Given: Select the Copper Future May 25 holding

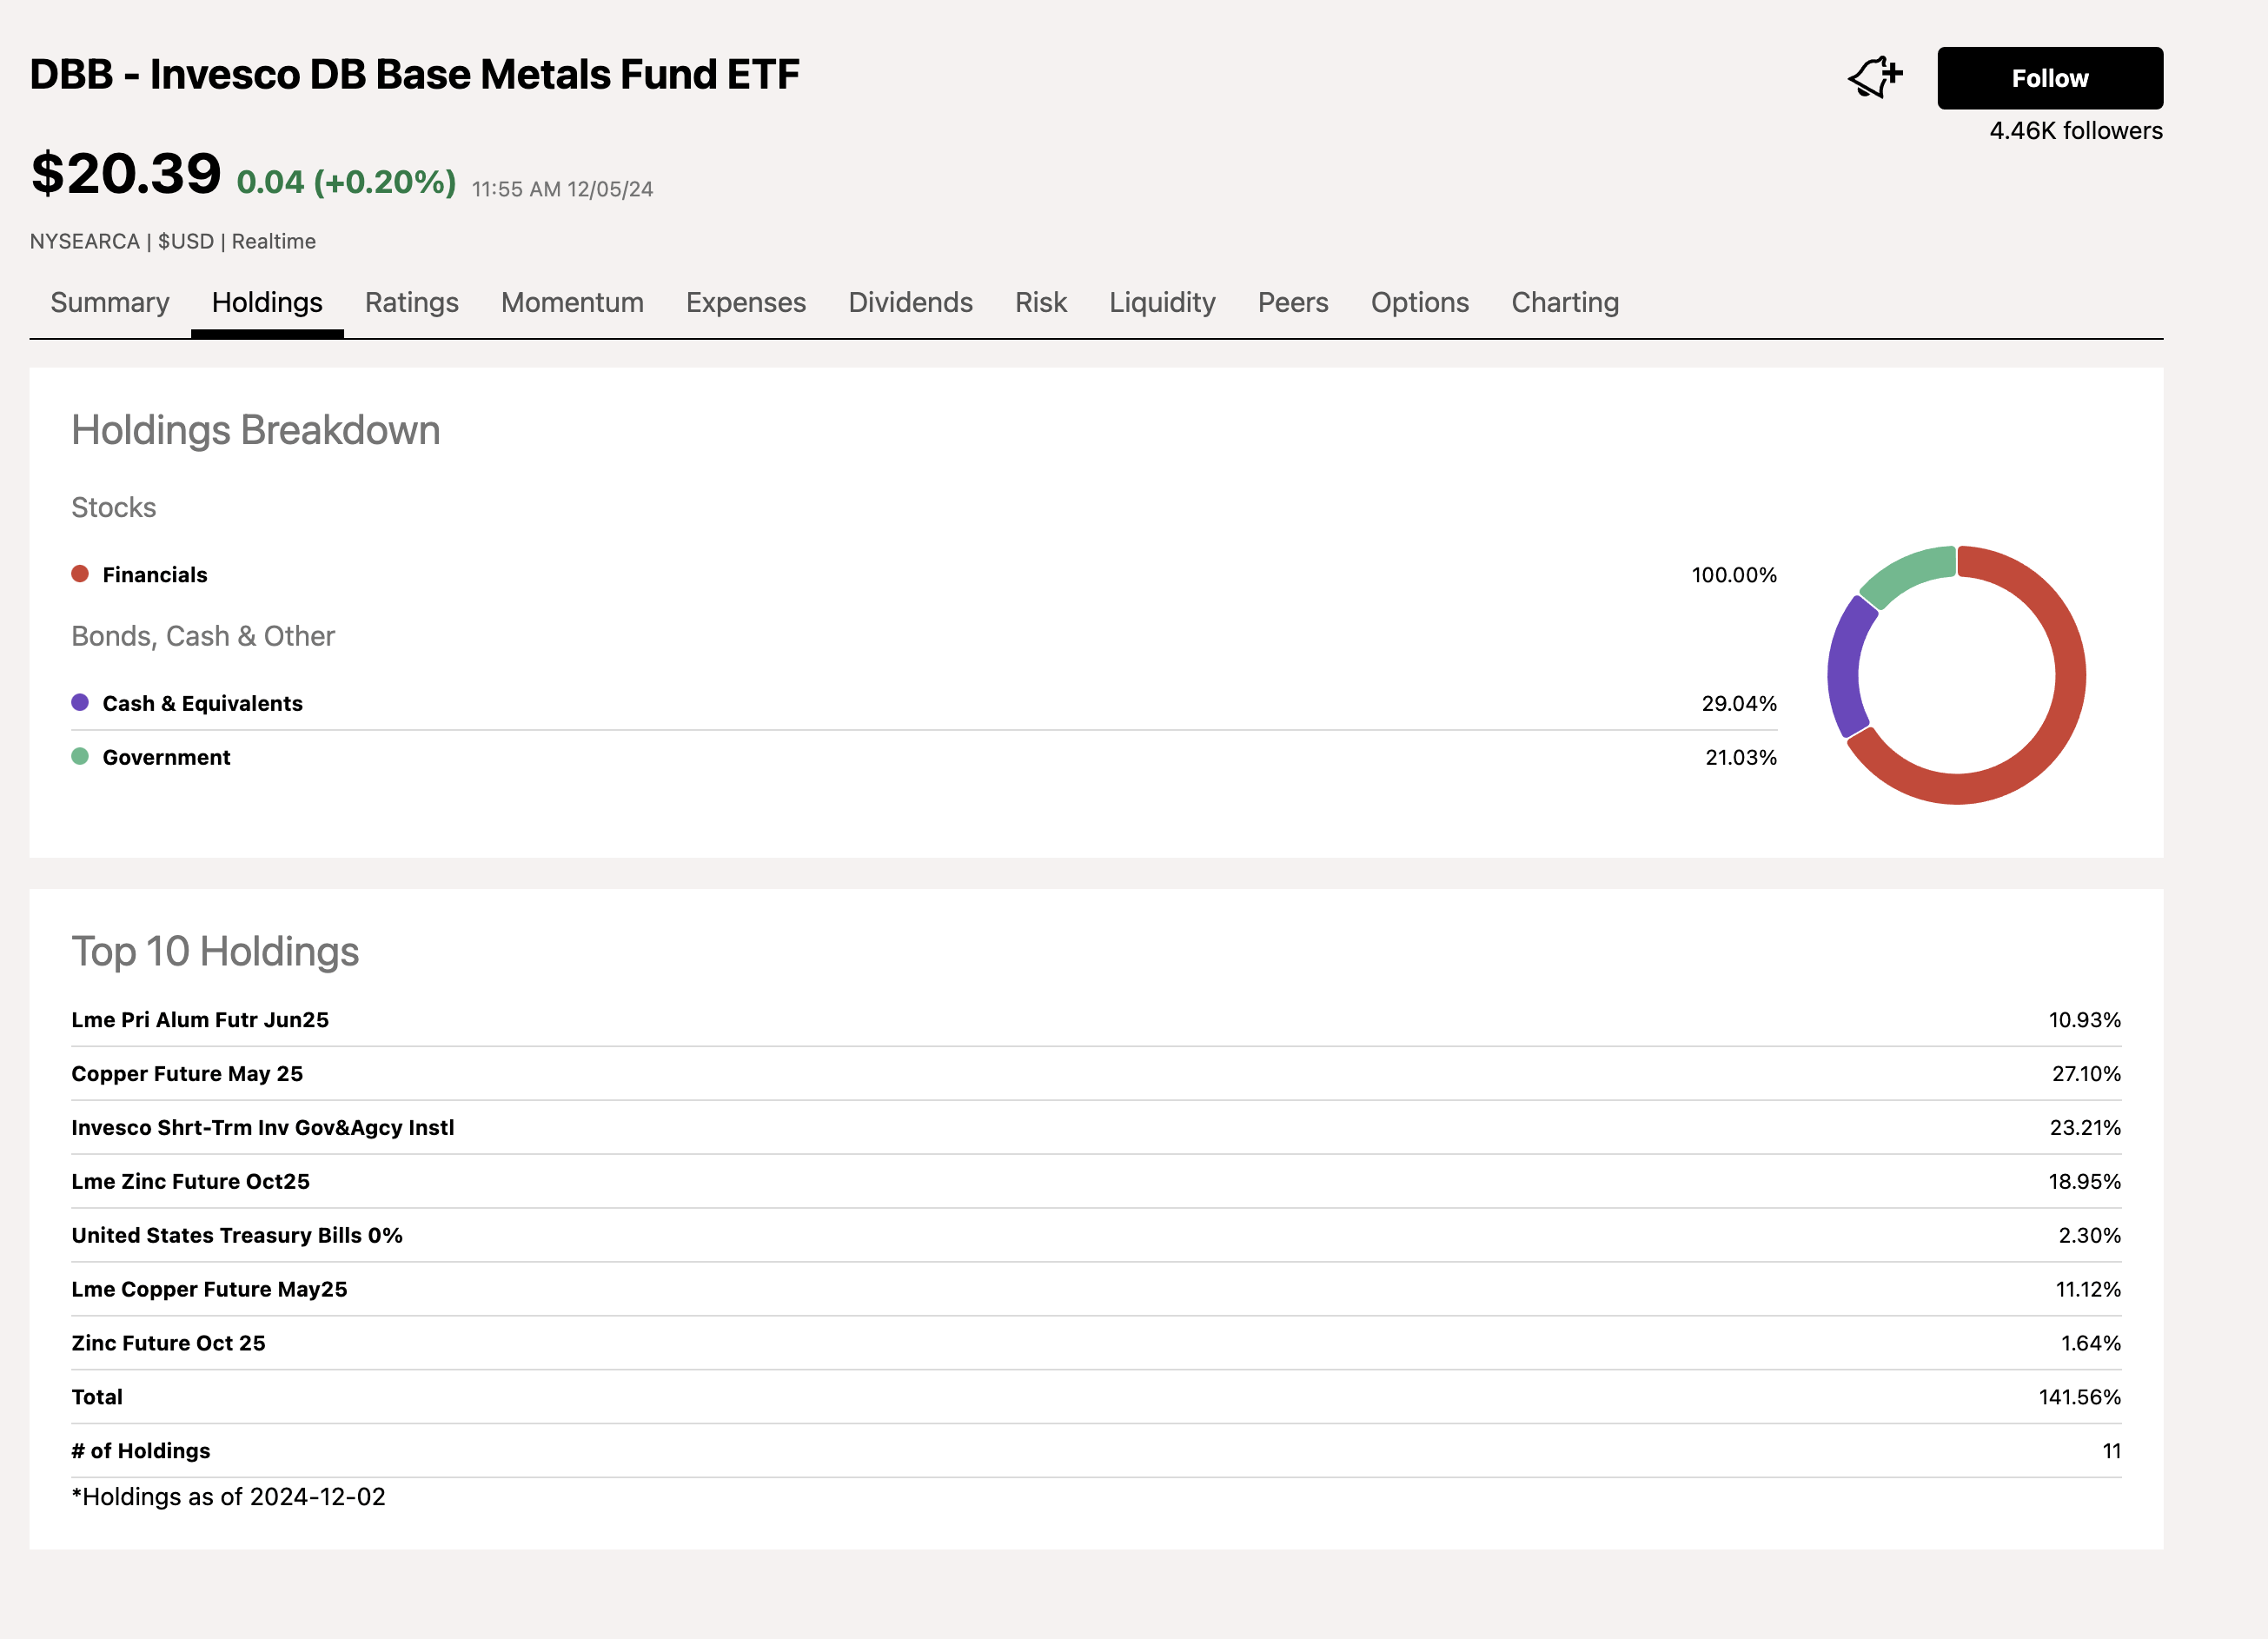Looking at the screenshot, I should [188, 1073].
